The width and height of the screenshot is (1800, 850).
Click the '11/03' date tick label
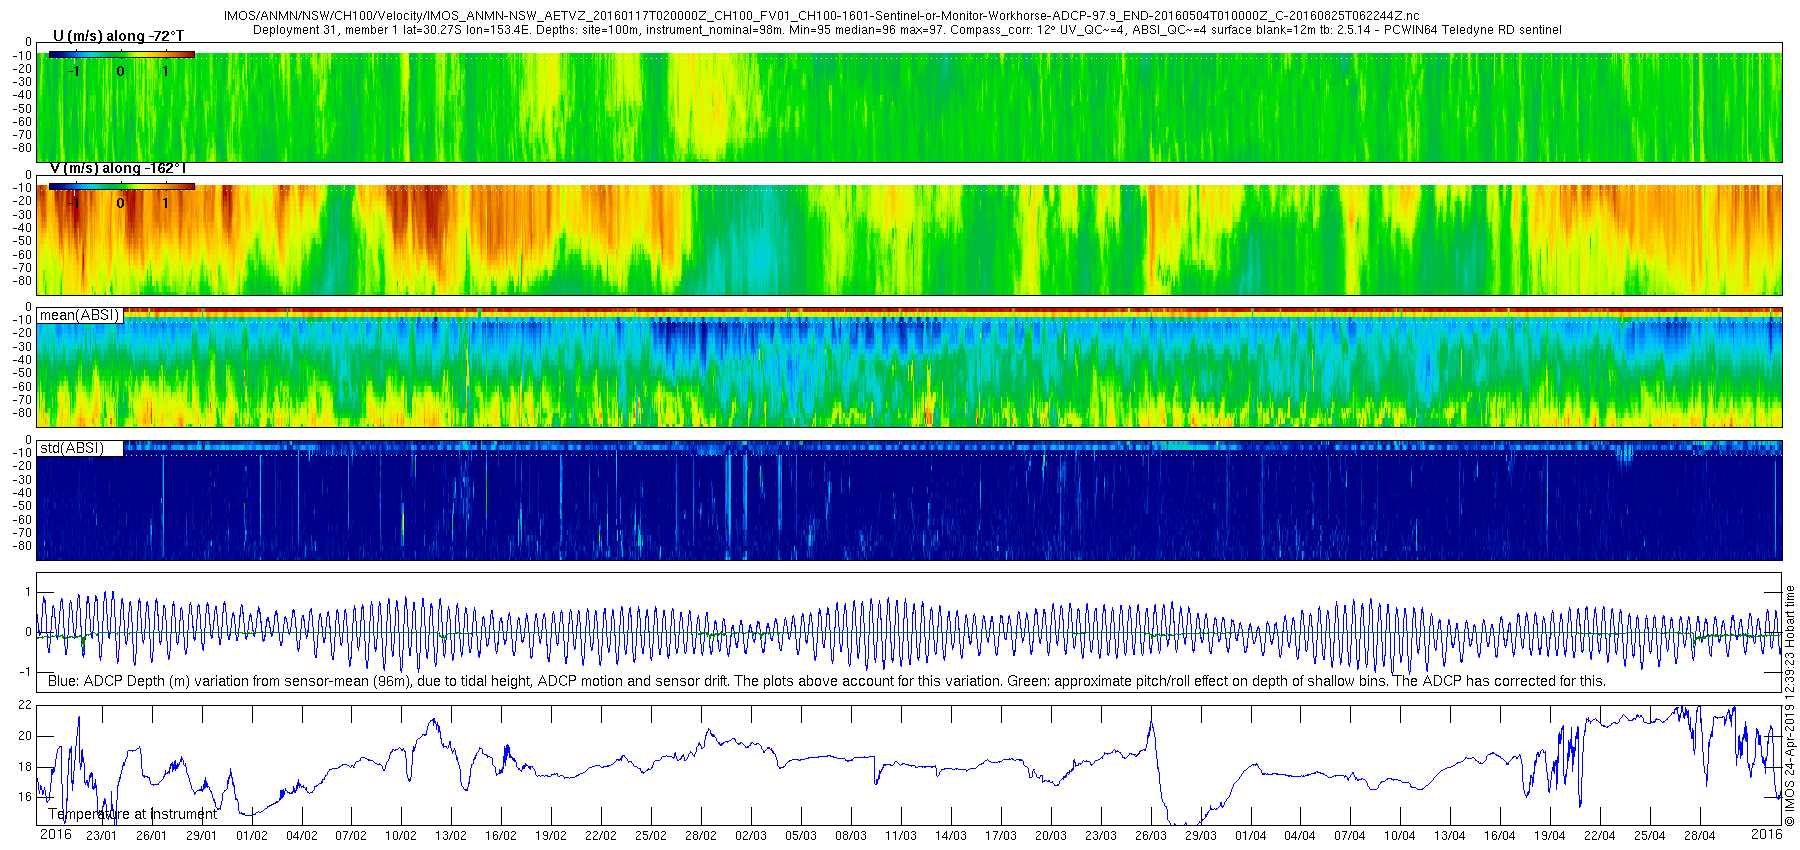pyautogui.click(x=901, y=836)
